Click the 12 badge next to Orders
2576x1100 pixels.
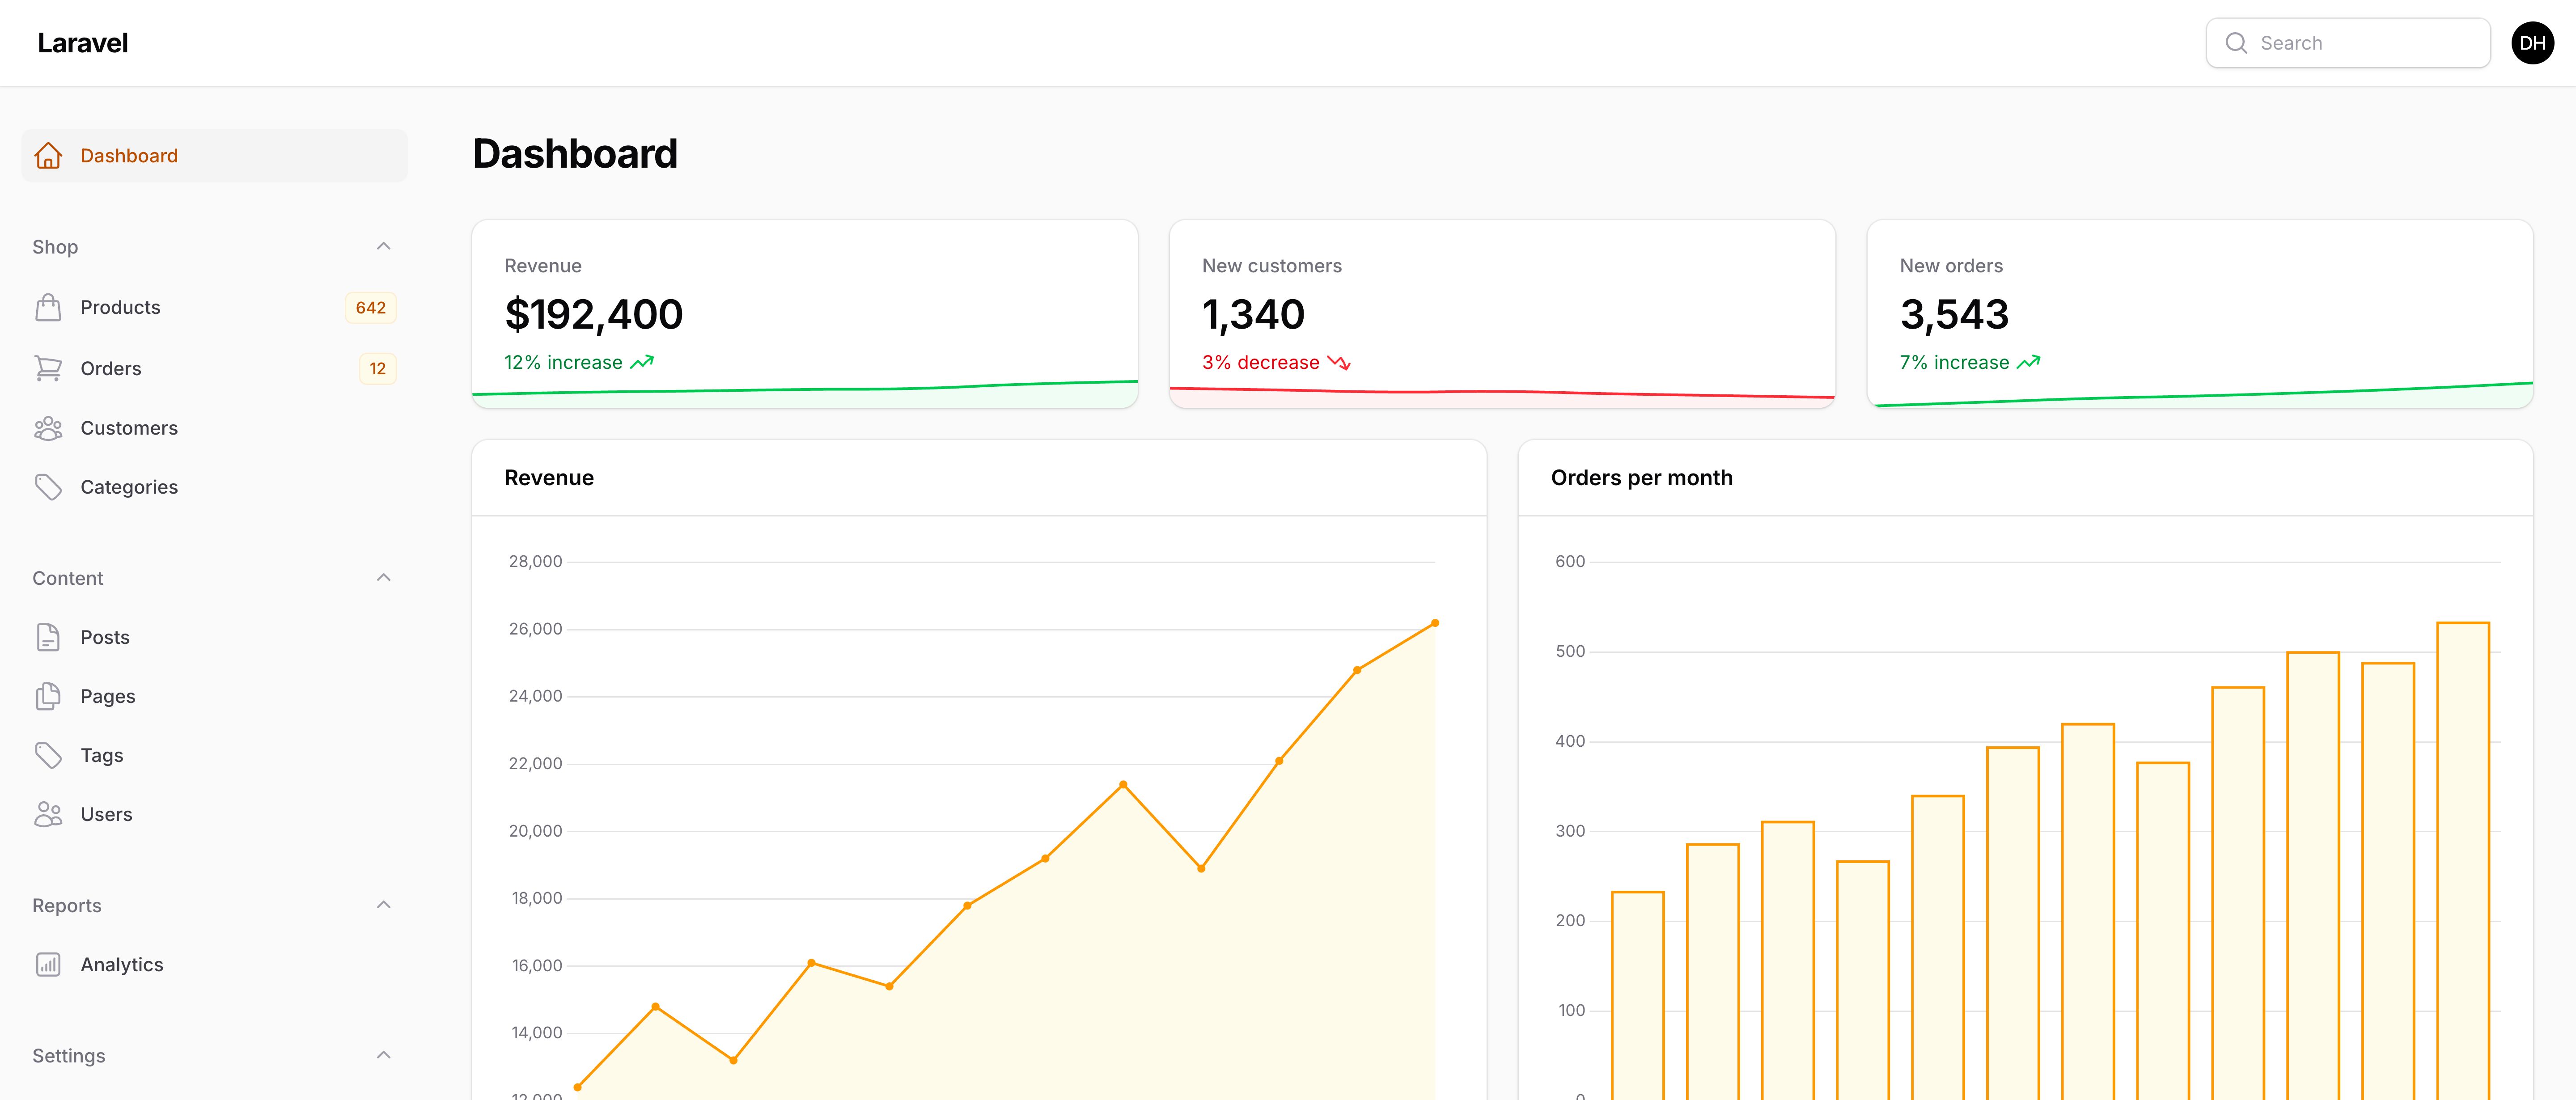[x=377, y=369]
